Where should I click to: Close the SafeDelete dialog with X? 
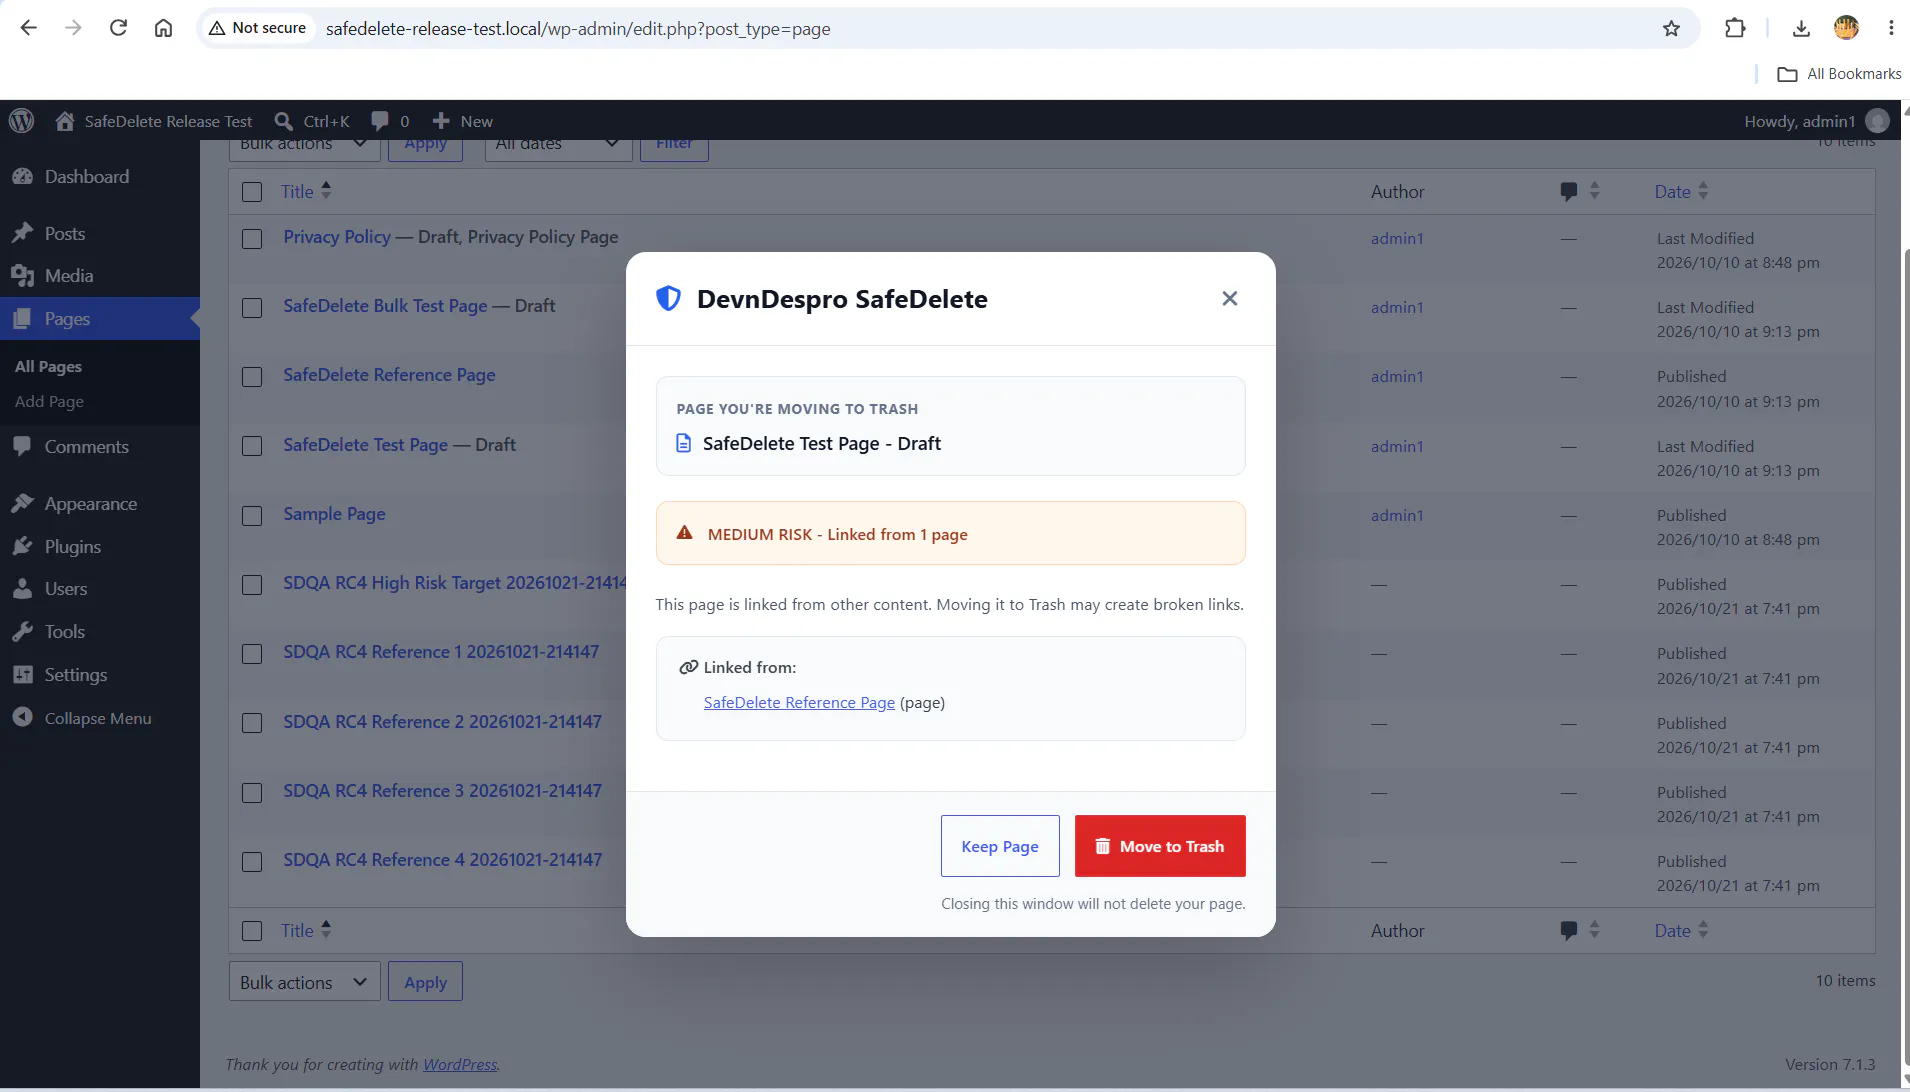pos(1230,298)
